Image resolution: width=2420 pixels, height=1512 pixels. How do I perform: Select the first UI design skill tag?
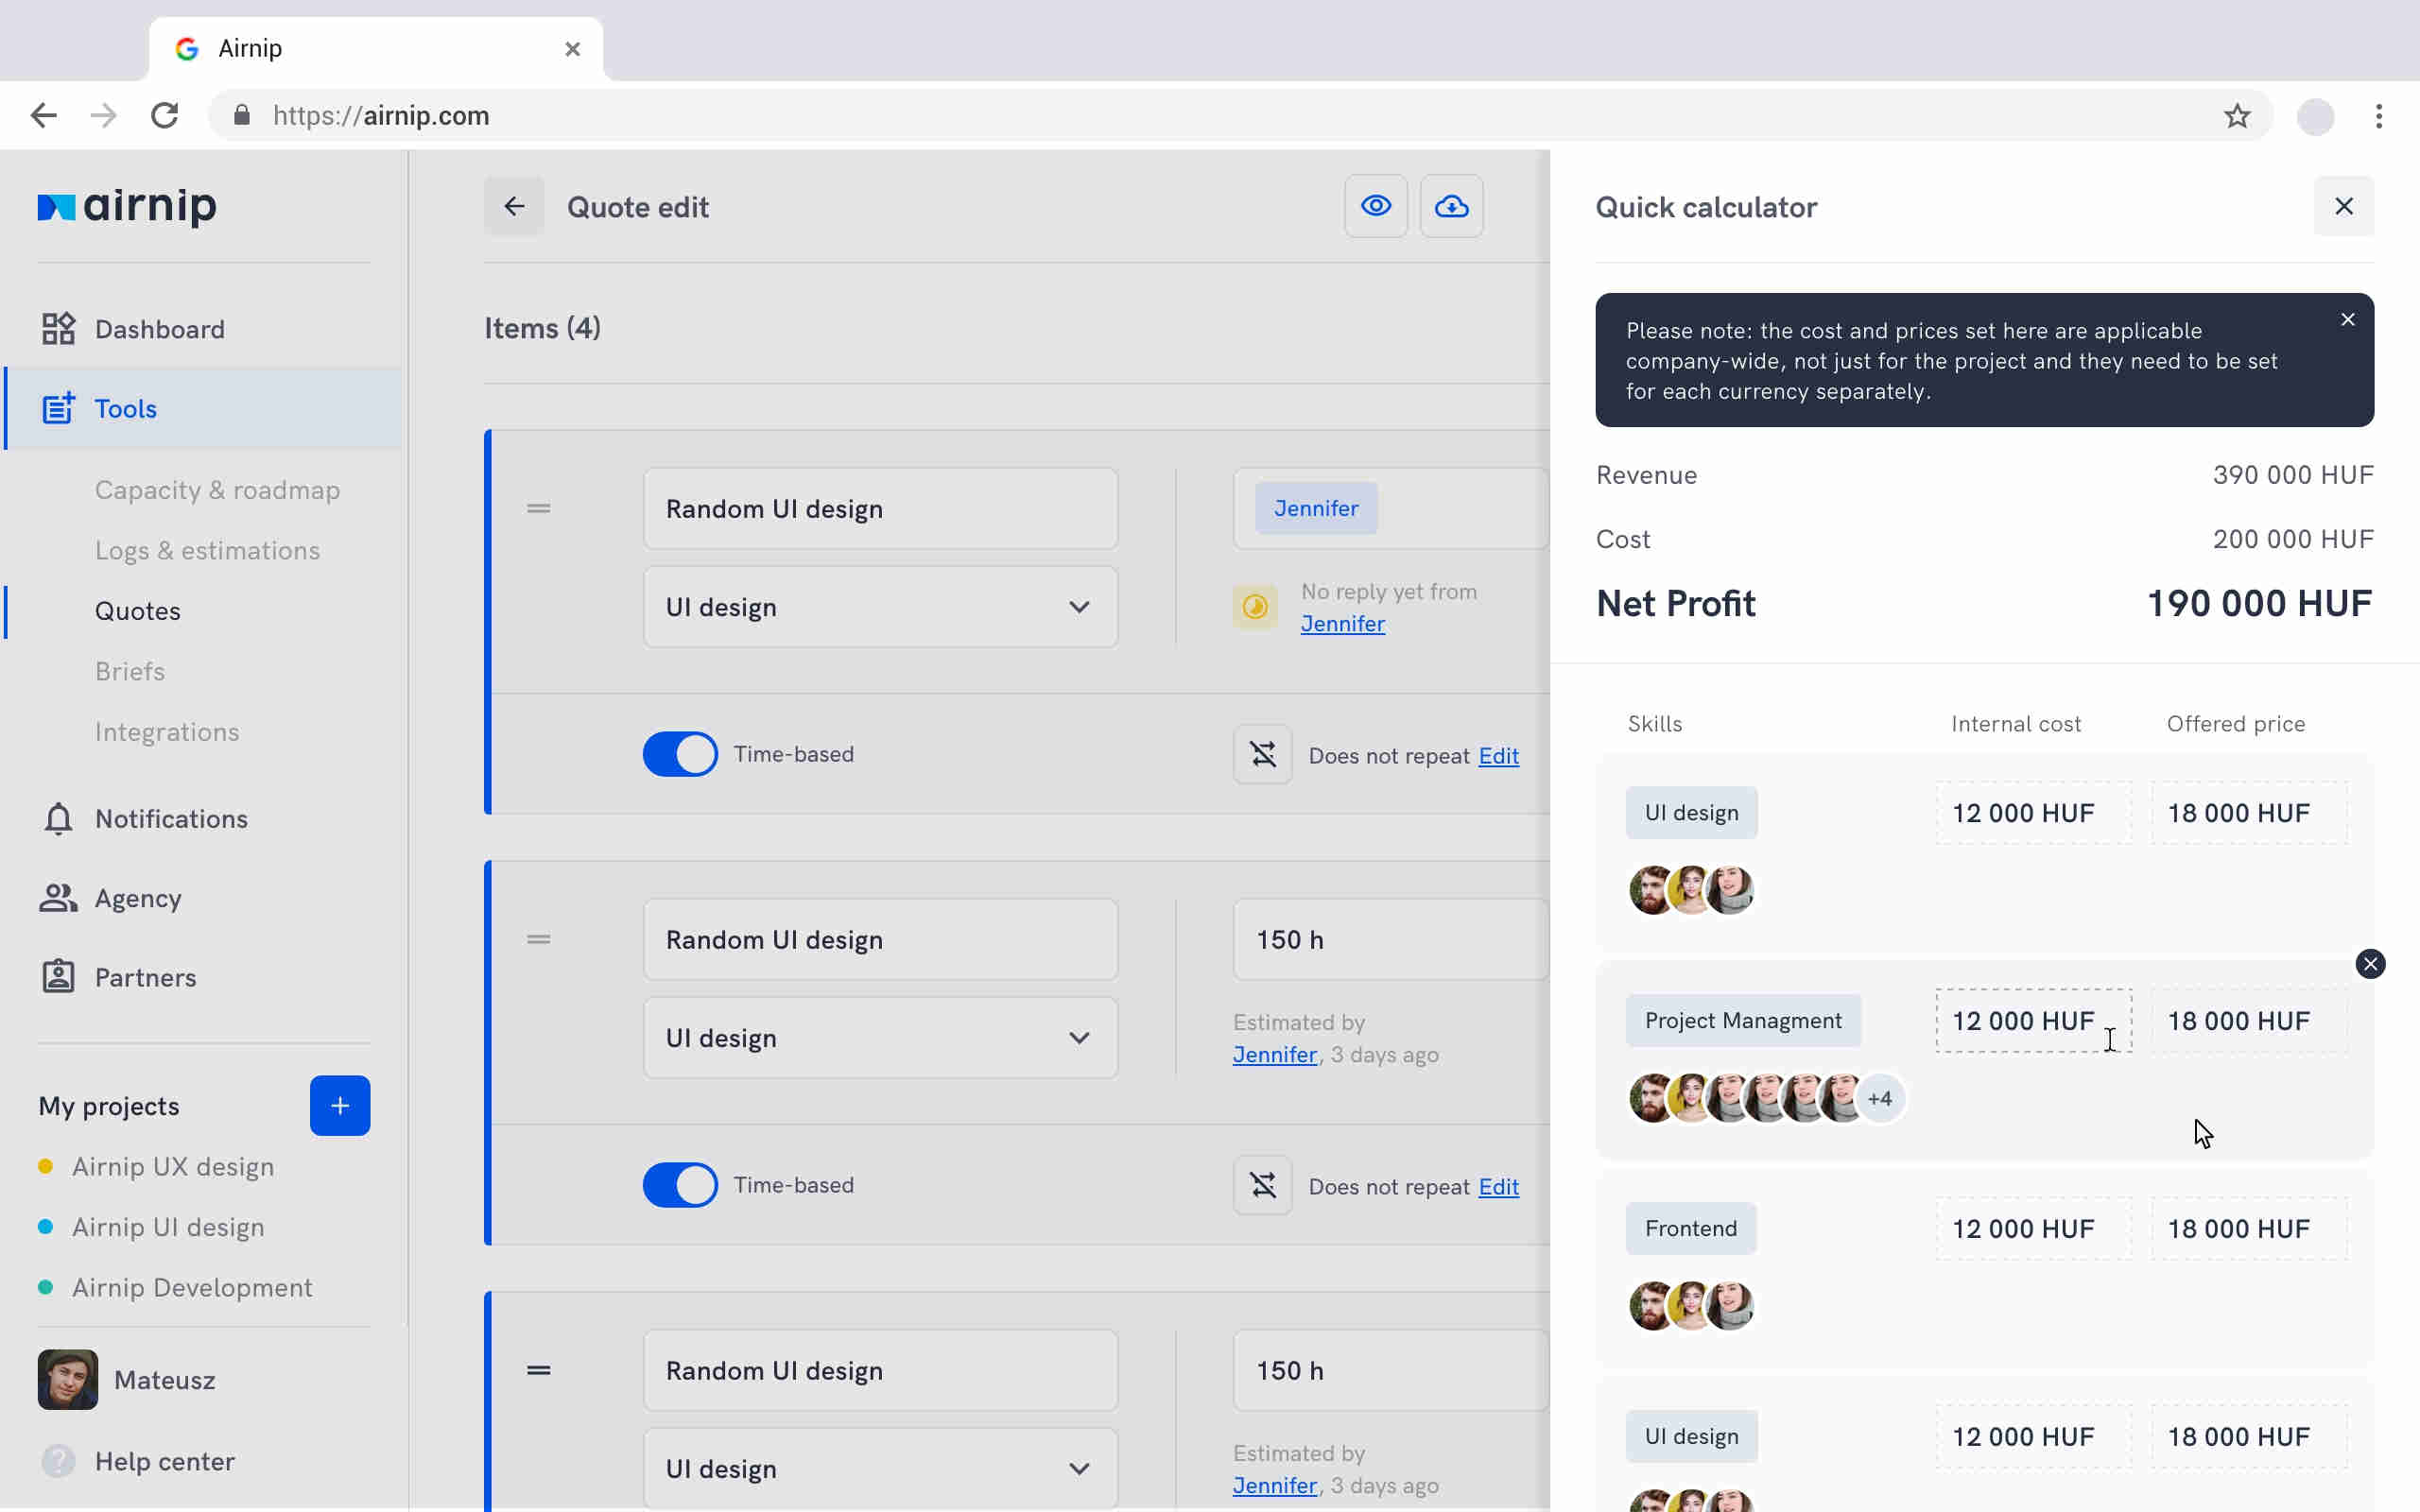coord(1691,813)
